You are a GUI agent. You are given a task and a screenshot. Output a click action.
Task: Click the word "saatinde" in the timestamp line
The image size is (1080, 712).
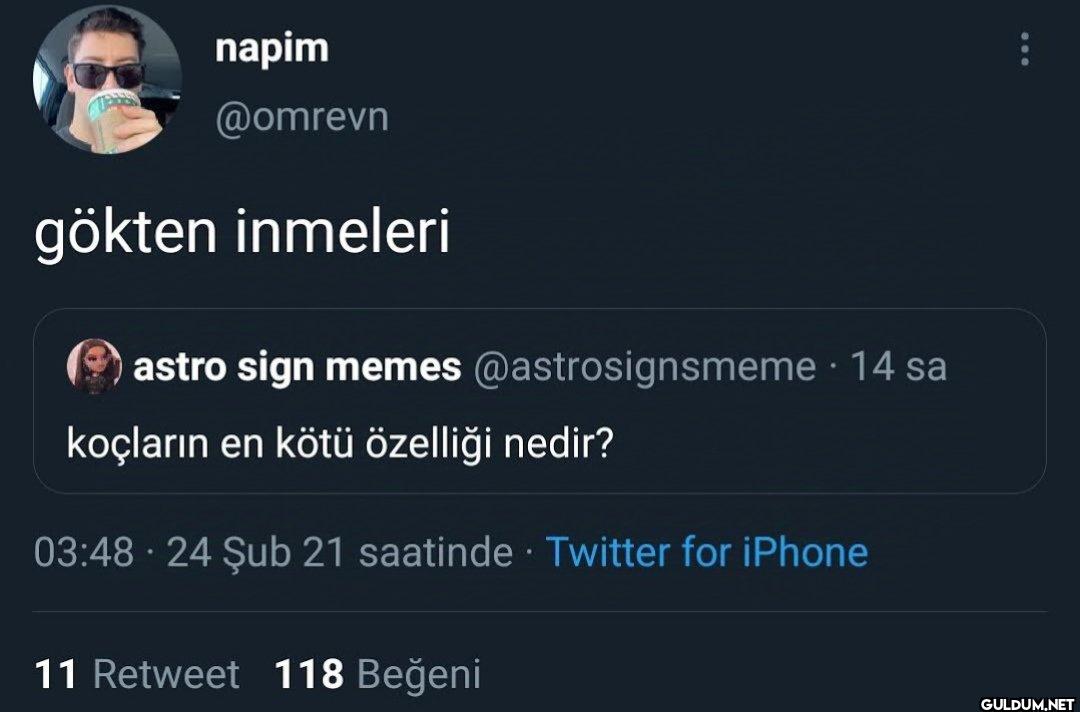click(435, 552)
